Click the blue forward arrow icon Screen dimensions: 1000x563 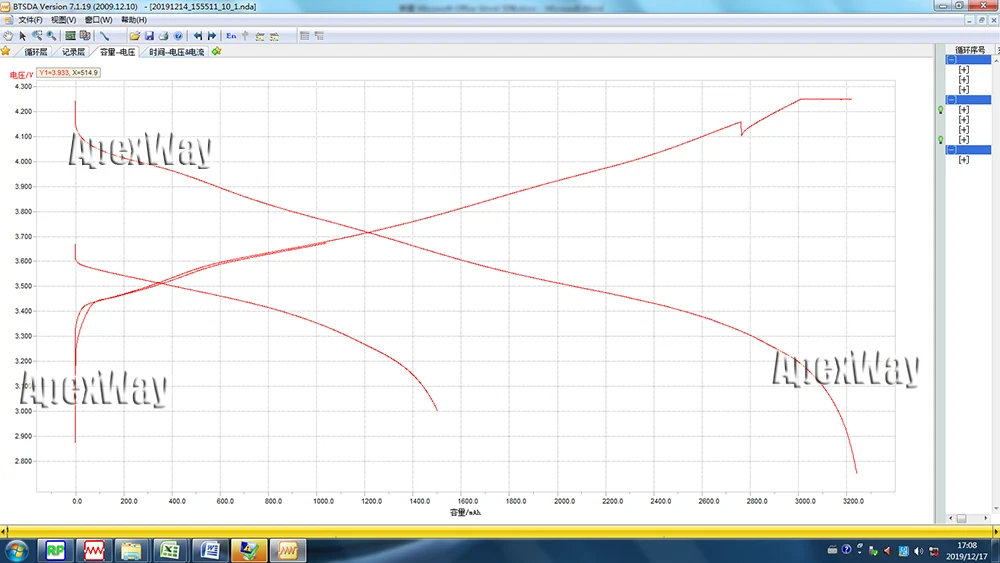click(x=212, y=36)
